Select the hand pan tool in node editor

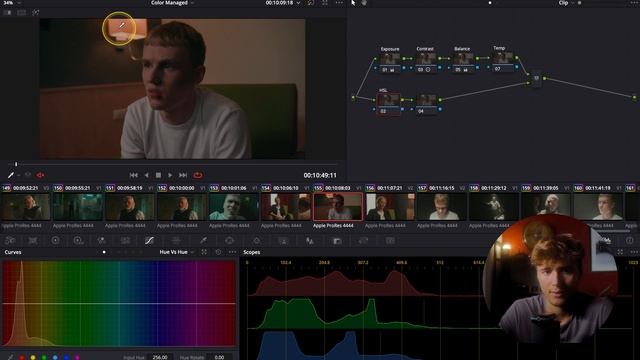pos(364,3)
